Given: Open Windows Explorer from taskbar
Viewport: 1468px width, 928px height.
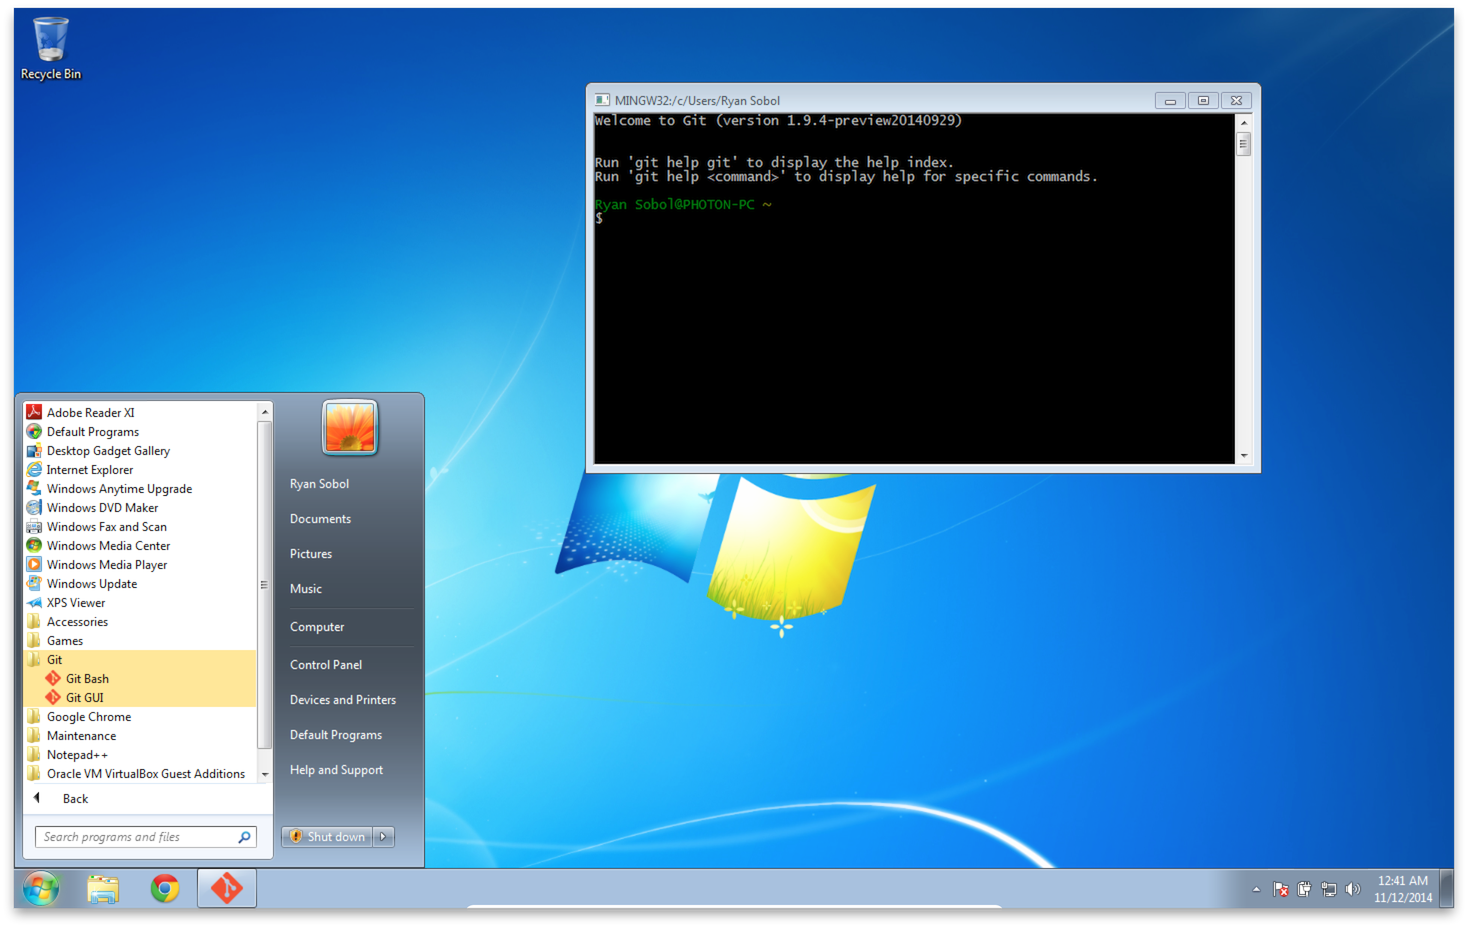Looking at the screenshot, I should pos(103,888).
